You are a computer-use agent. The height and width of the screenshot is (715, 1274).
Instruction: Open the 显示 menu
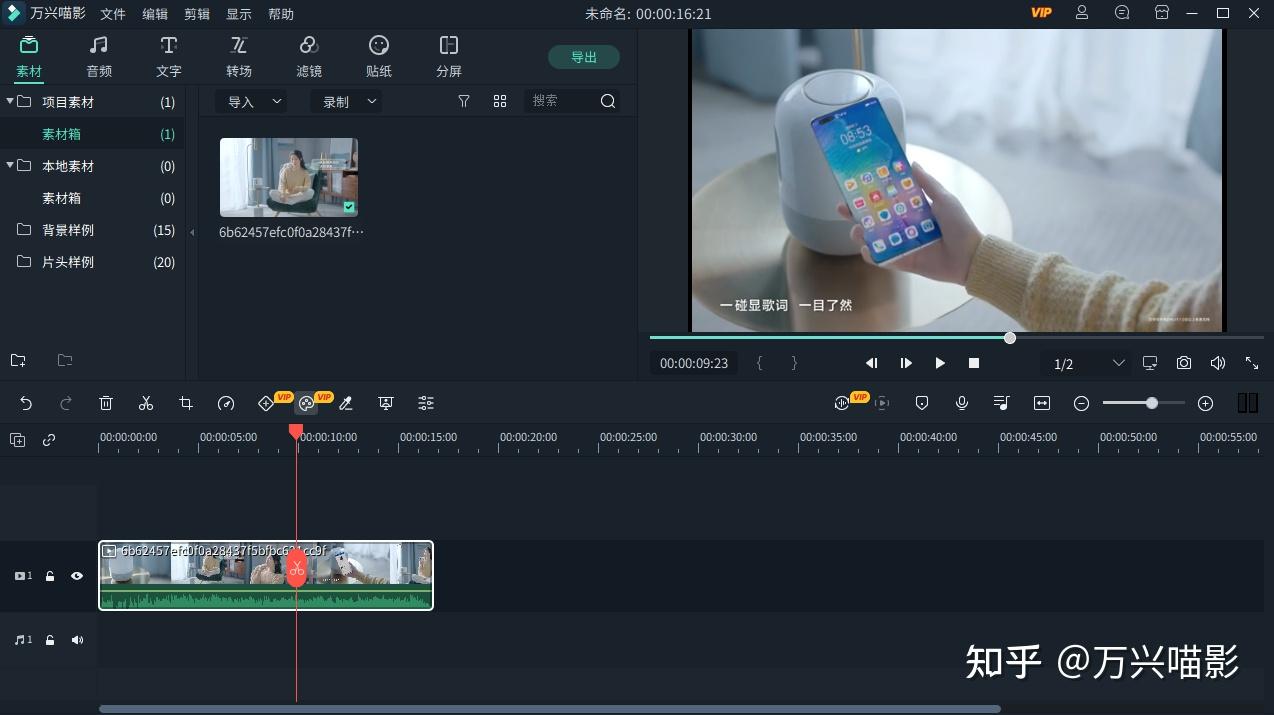pyautogui.click(x=239, y=14)
